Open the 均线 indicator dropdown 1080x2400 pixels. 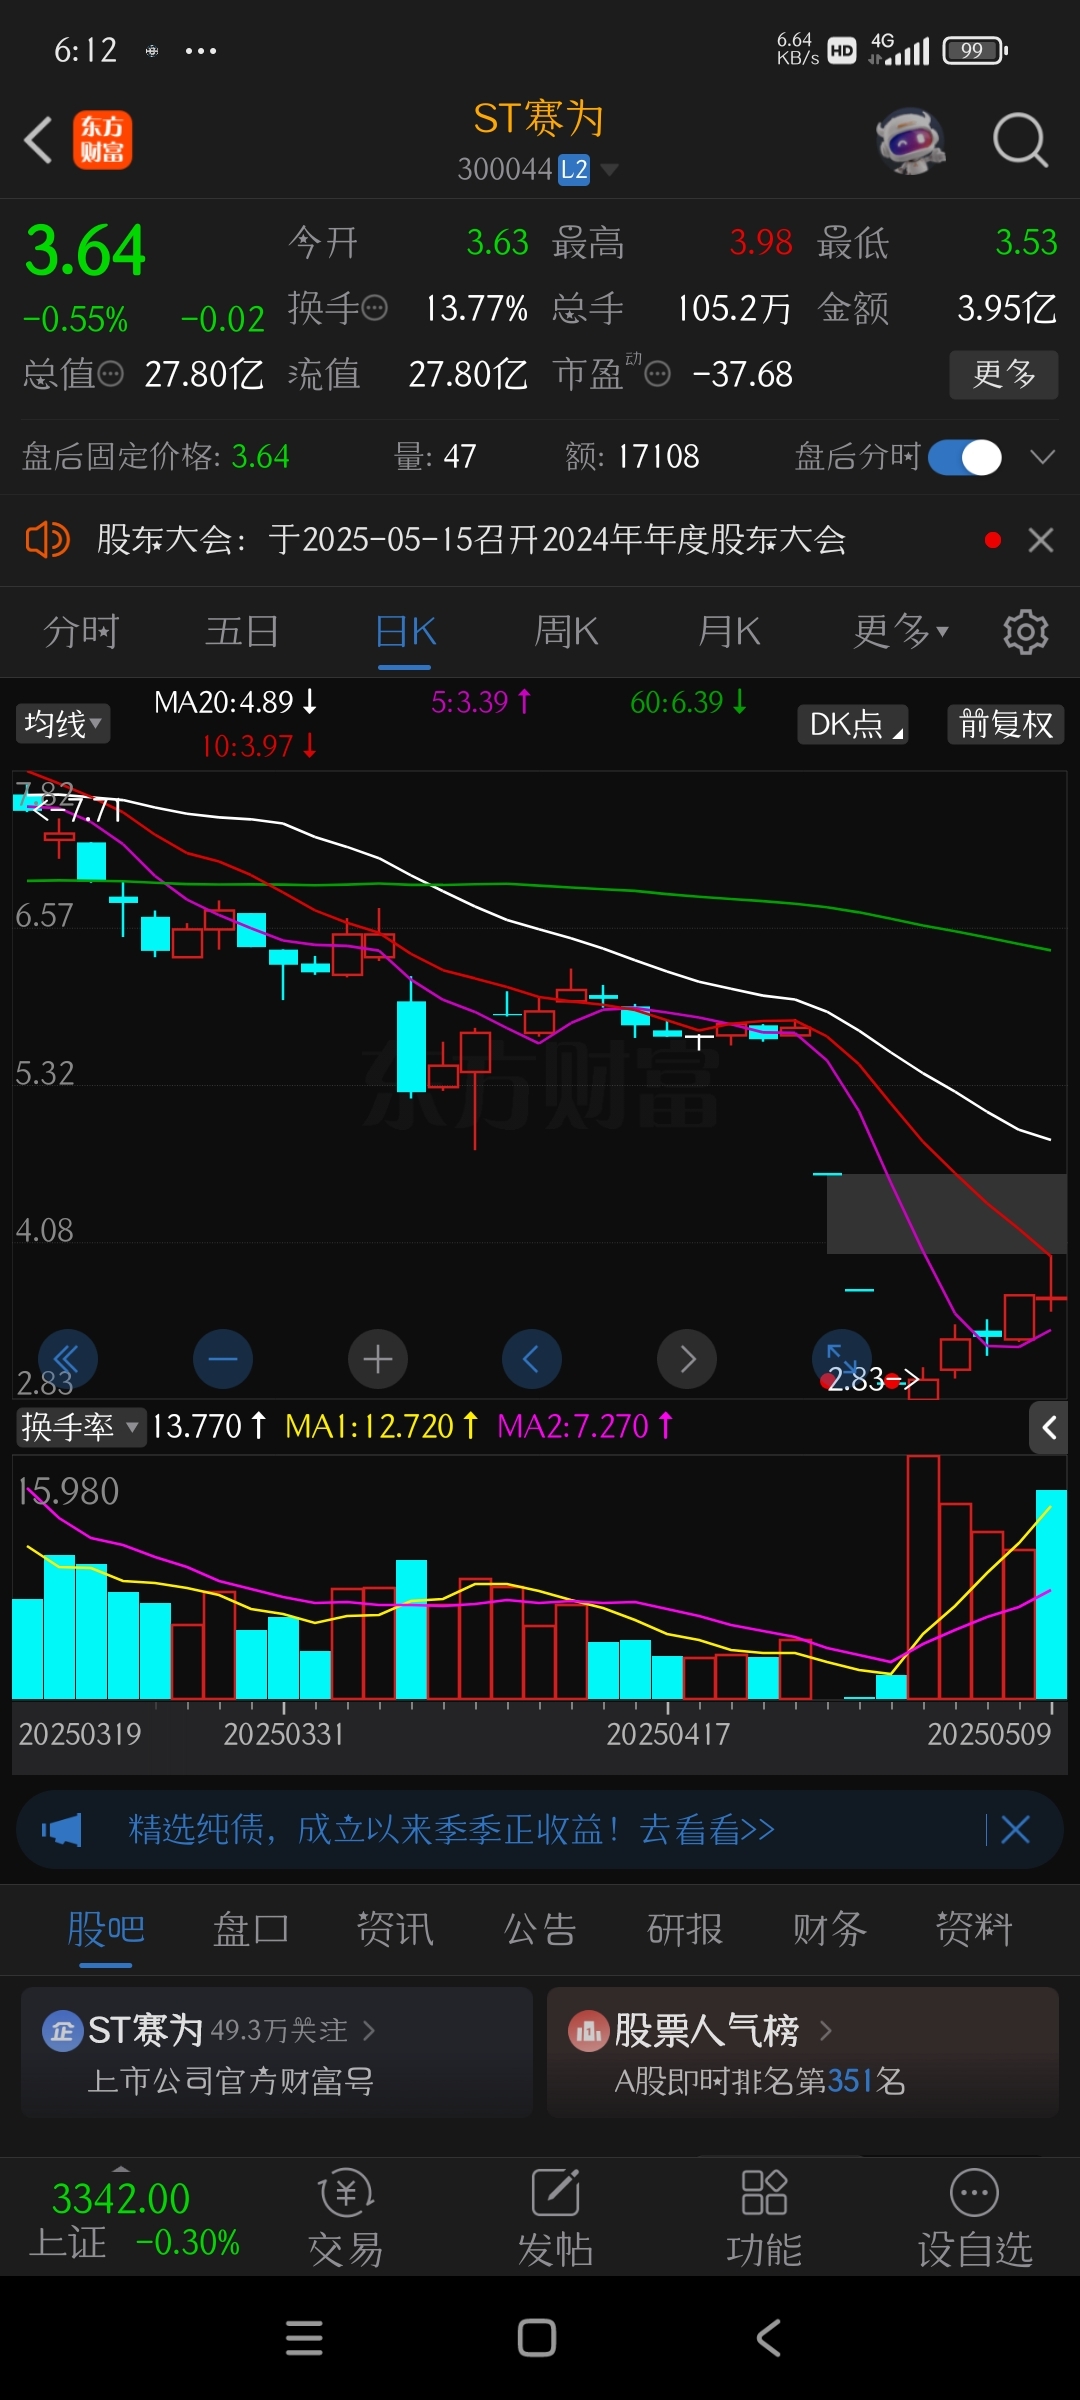click(63, 723)
